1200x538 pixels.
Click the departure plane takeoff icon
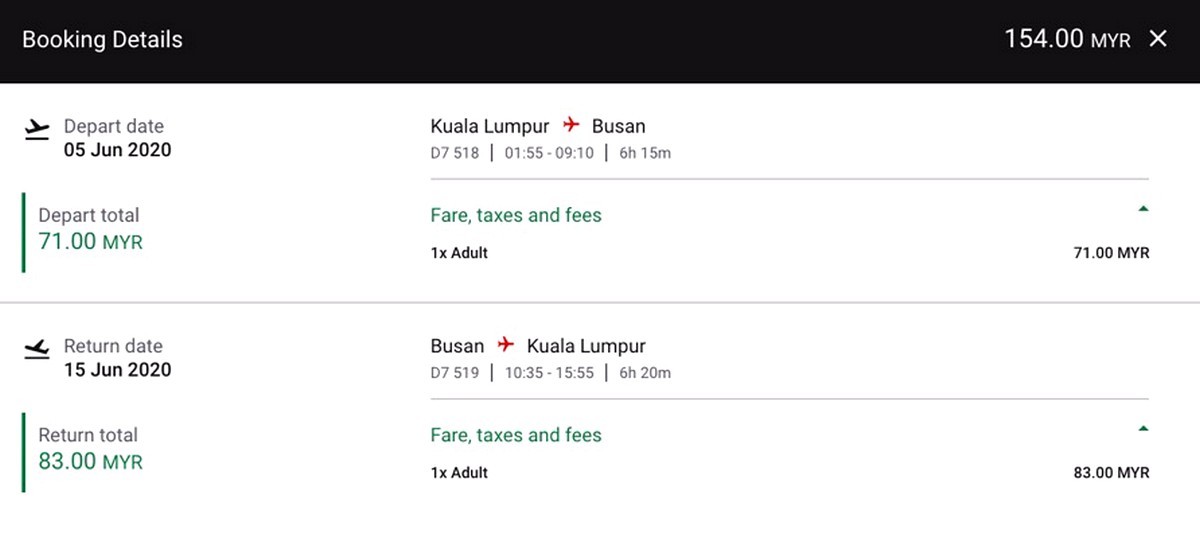coord(36,128)
